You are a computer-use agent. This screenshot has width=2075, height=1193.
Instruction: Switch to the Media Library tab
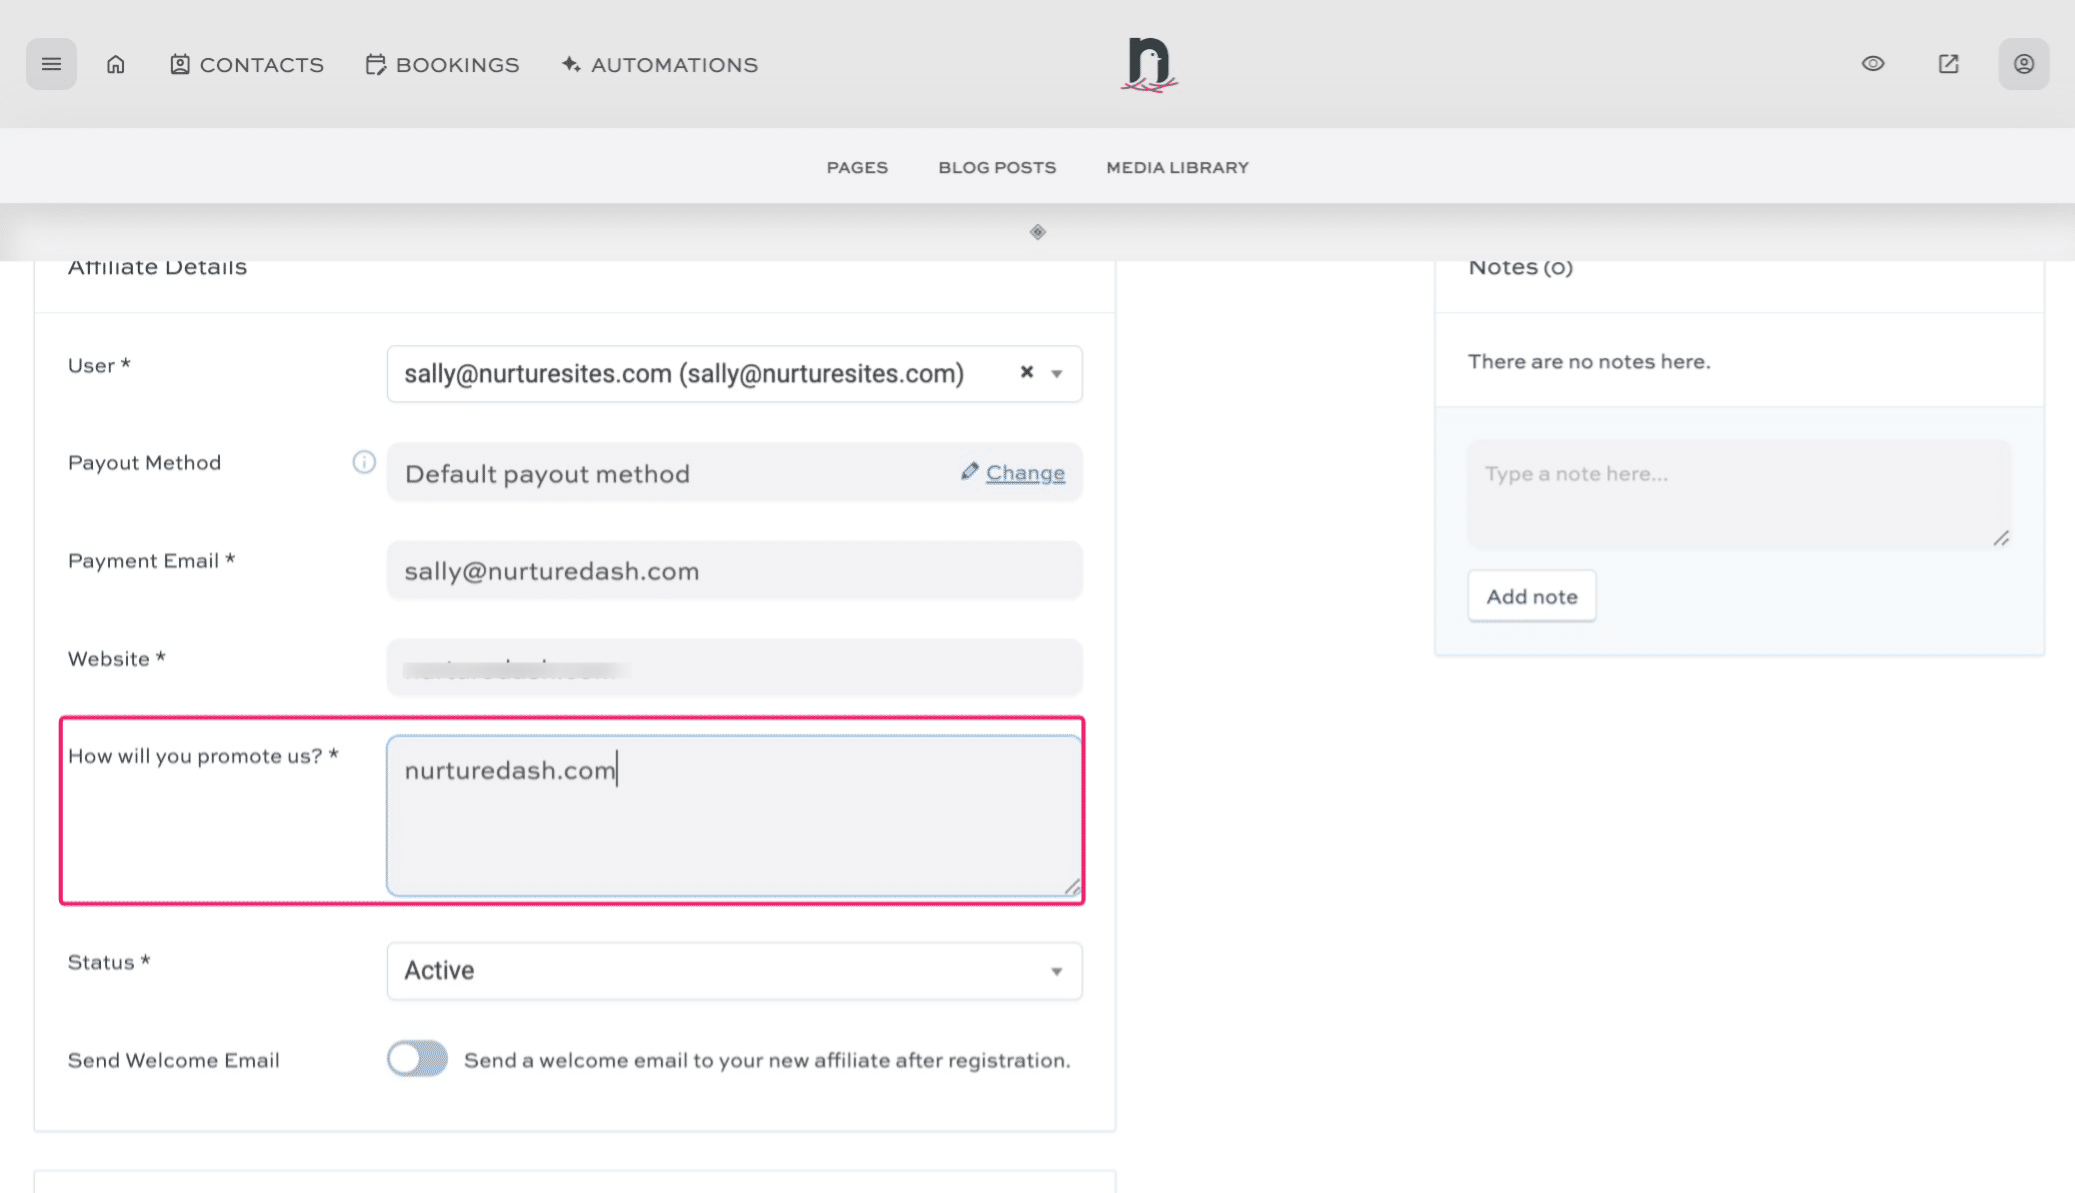coord(1177,167)
